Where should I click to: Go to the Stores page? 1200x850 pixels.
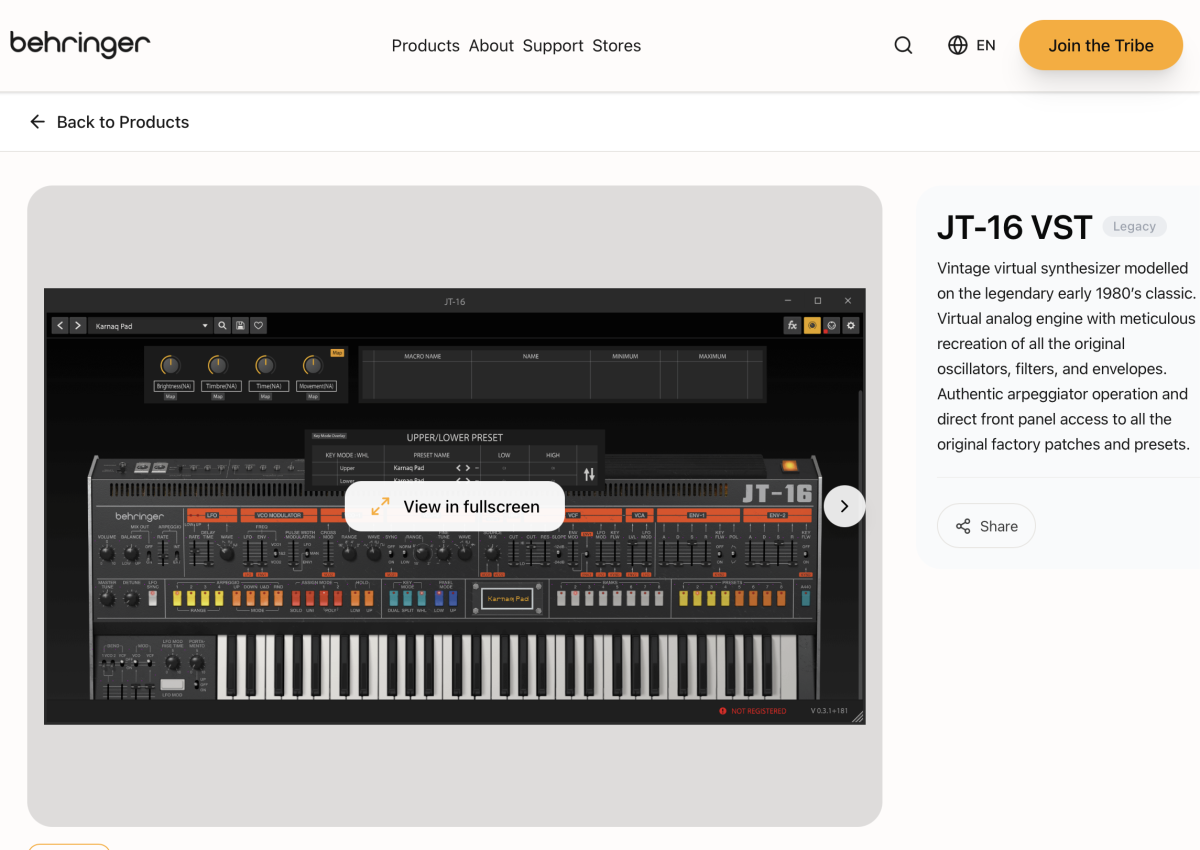[x=616, y=46]
